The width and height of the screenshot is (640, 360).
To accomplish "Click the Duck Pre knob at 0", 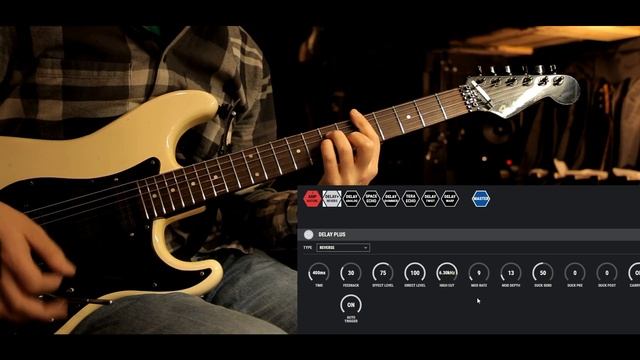I will pyautogui.click(x=575, y=273).
